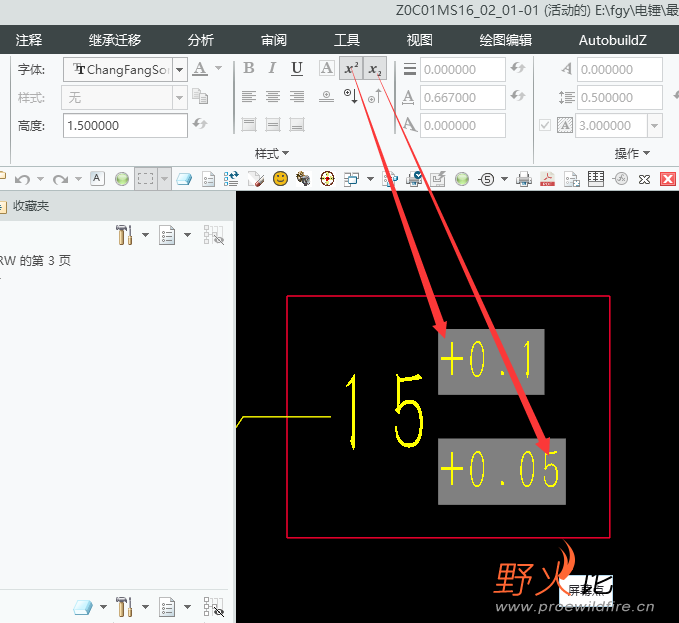Click the hammer-and-wrench settings icon below 收藏夹
679x623 pixels.
(x=124, y=235)
